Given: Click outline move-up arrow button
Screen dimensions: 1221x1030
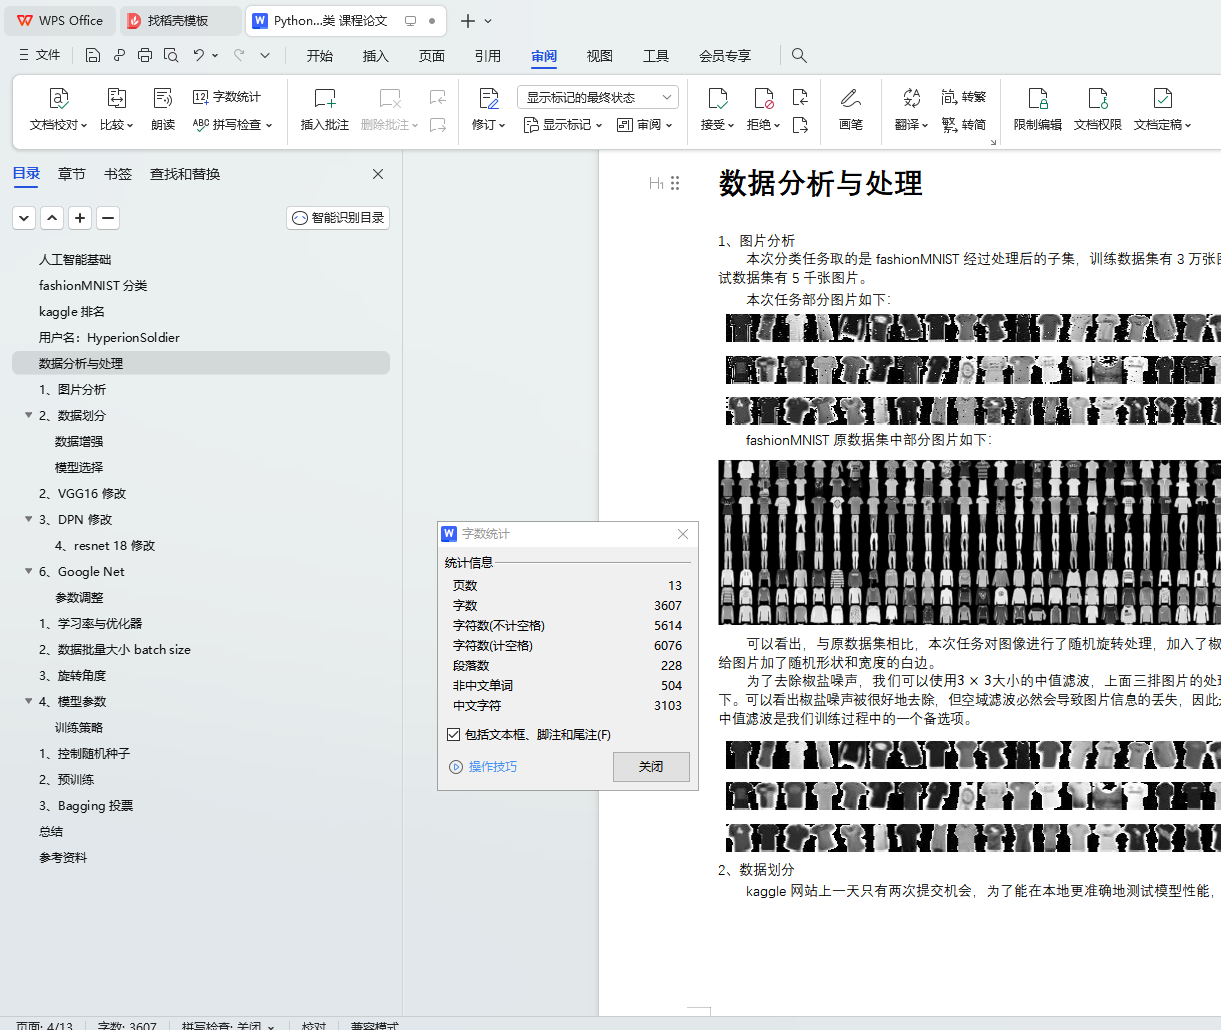Looking at the screenshot, I should pyautogui.click(x=52, y=217).
